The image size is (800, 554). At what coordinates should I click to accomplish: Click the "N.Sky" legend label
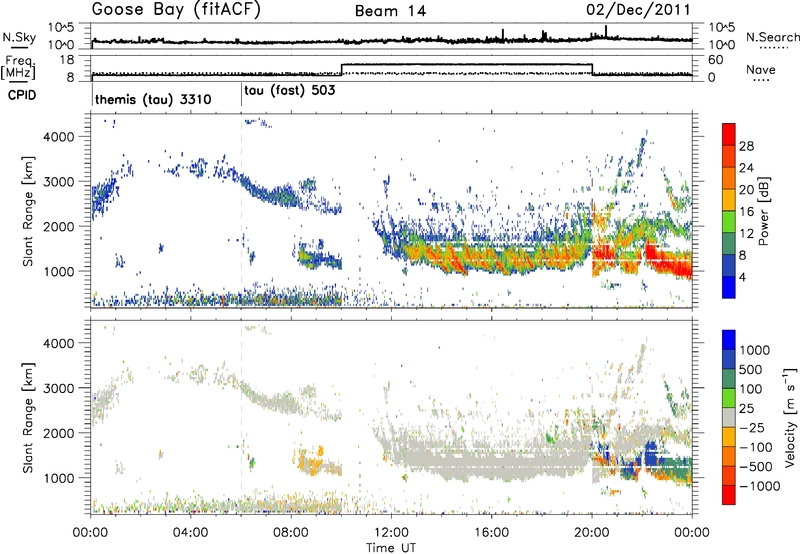point(19,37)
